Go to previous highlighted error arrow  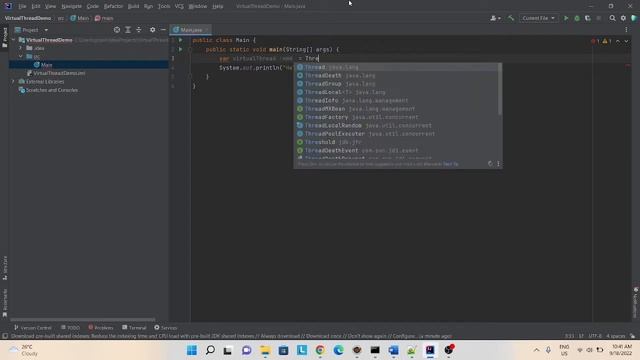click(618, 41)
